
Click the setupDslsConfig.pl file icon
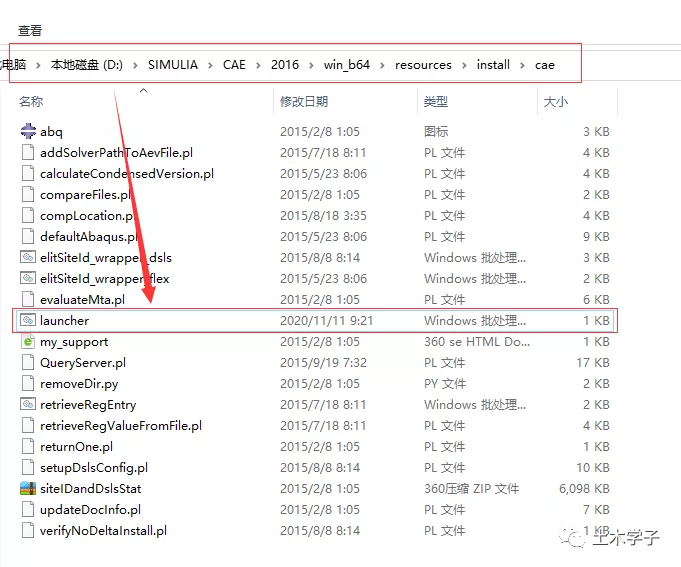(28, 467)
